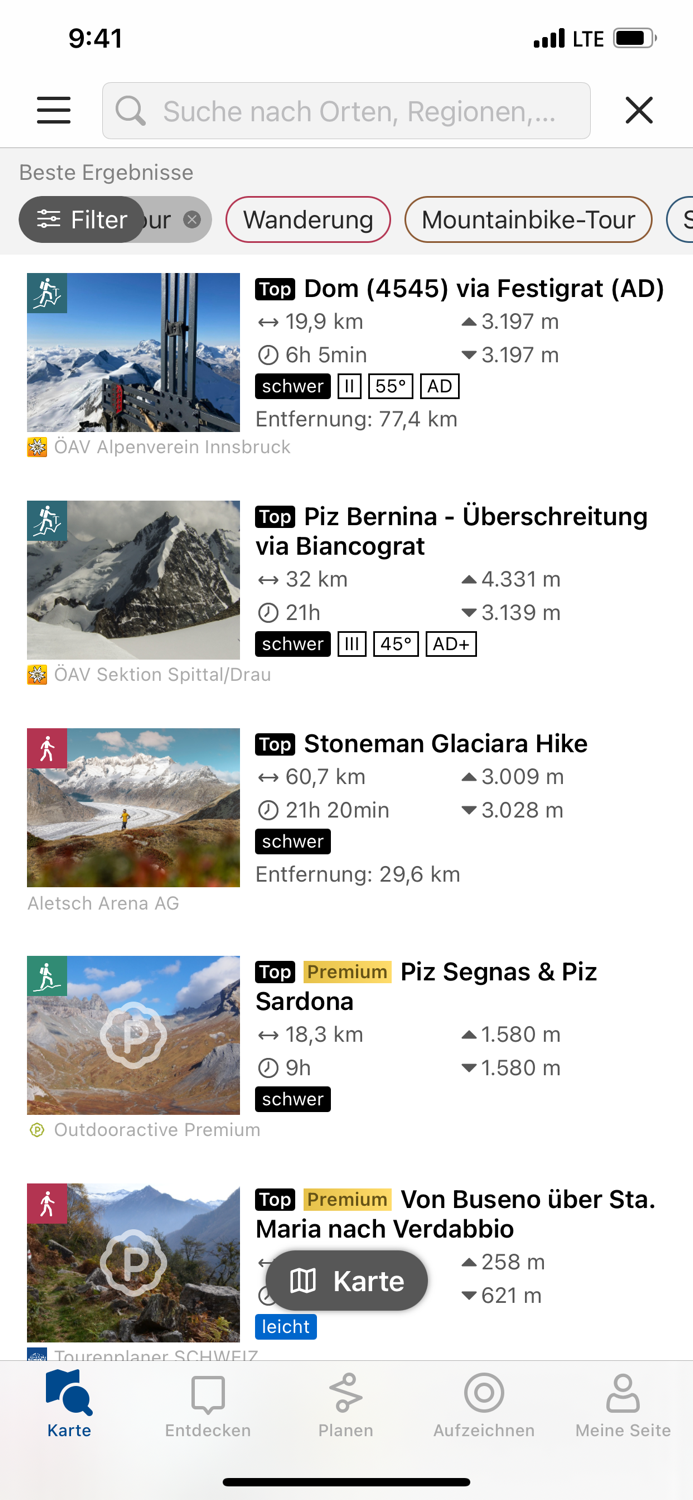Select the ski tour icon on Dom result
The image size is (693, 1500).
pyautogui.click(x=46, y=295)
